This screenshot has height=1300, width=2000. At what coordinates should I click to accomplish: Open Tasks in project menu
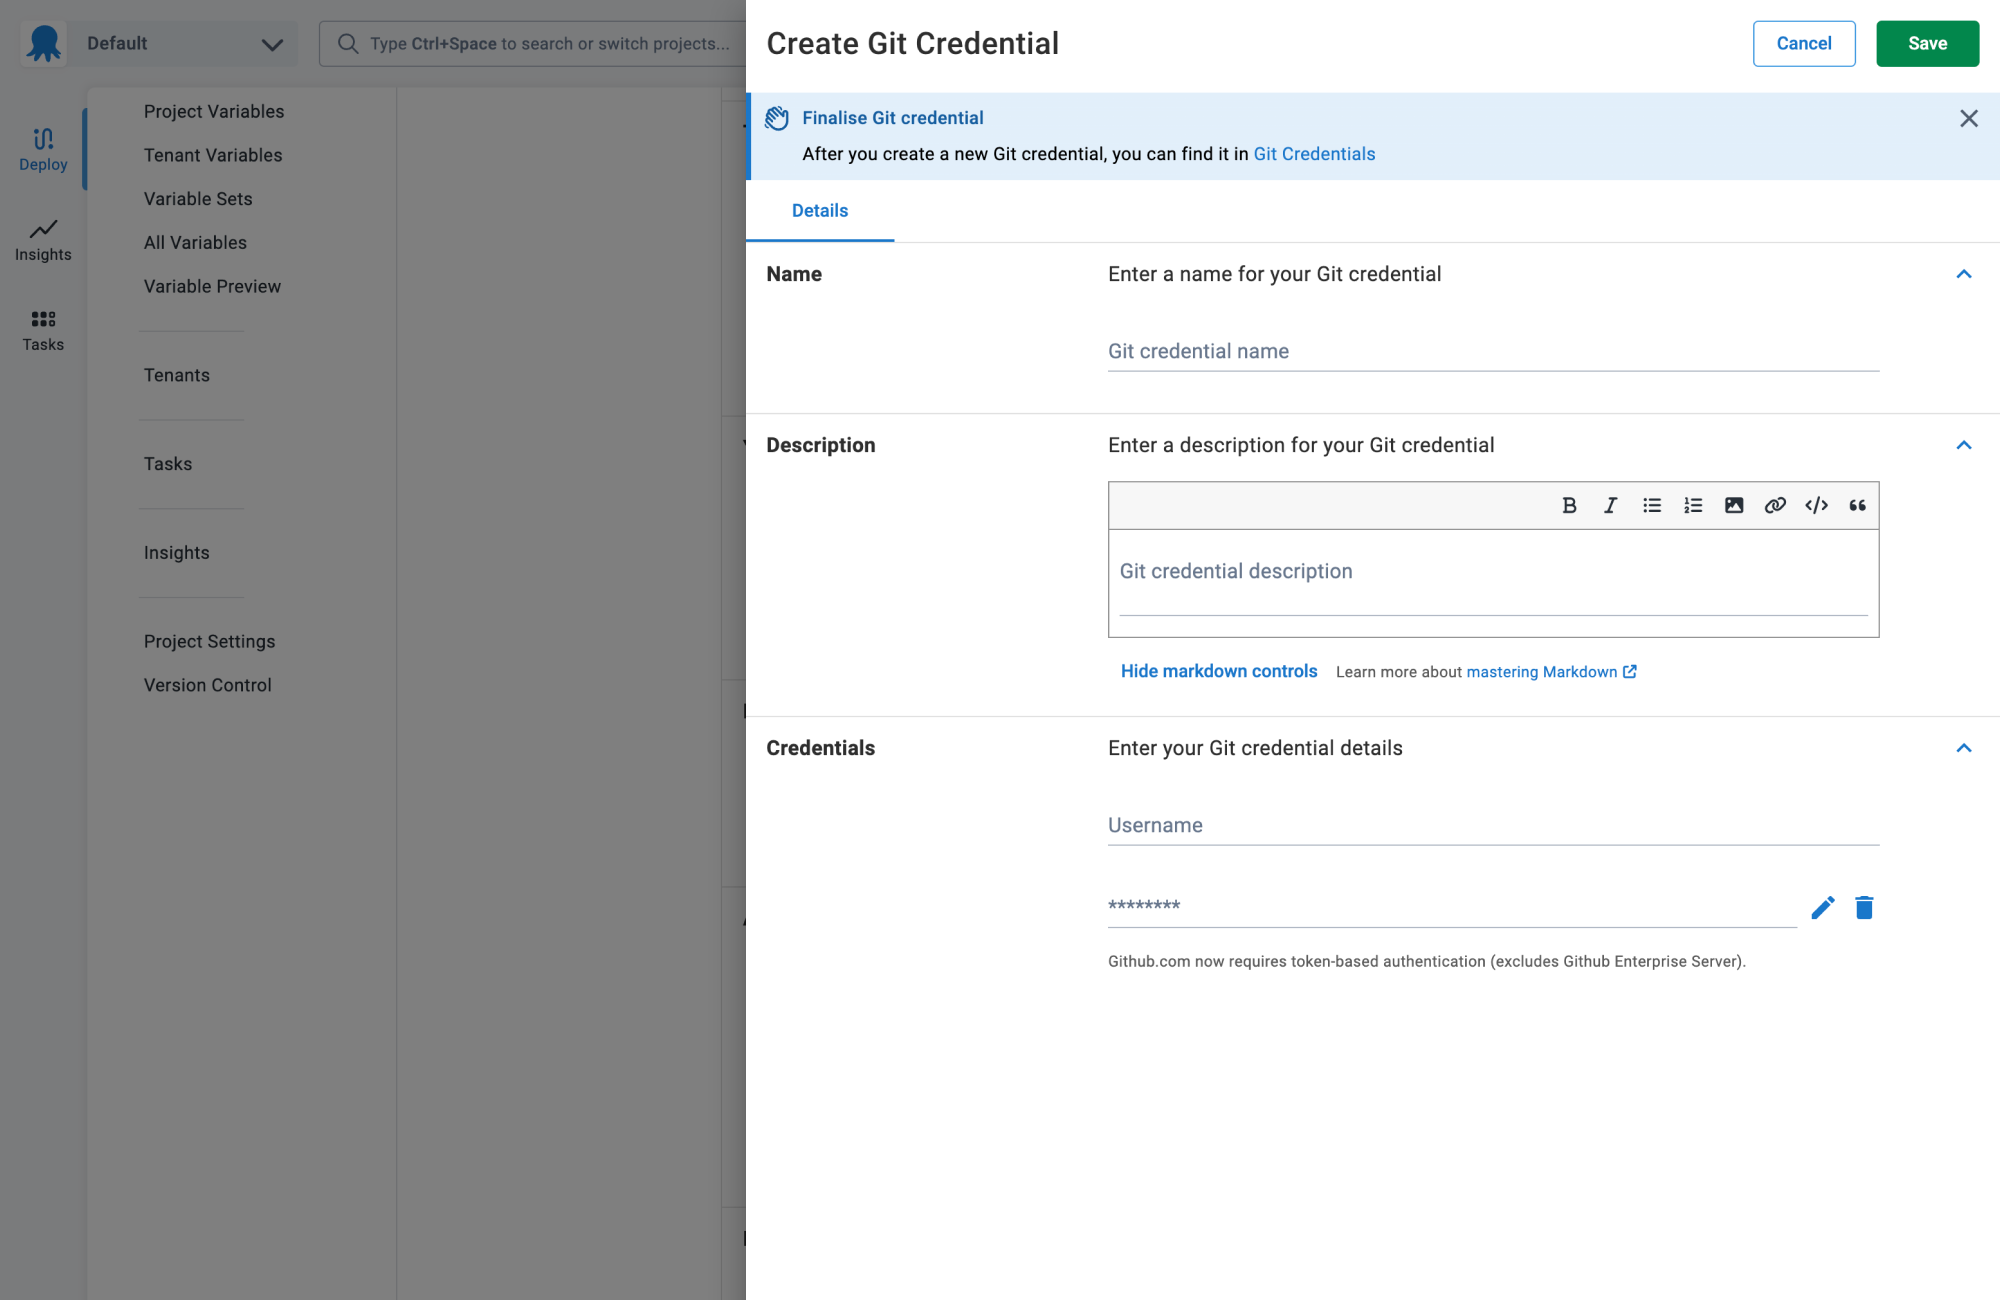[168, 464]
